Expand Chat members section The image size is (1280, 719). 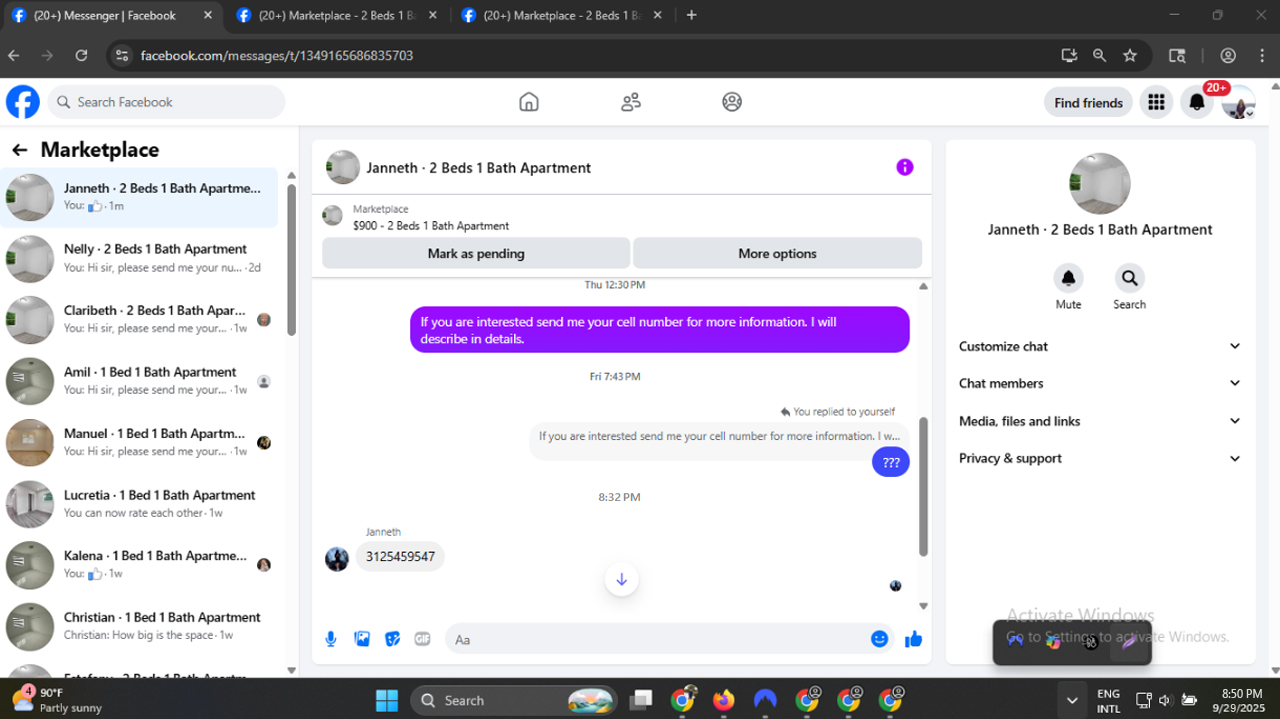pyautogui.click(x=1100, y=383)
